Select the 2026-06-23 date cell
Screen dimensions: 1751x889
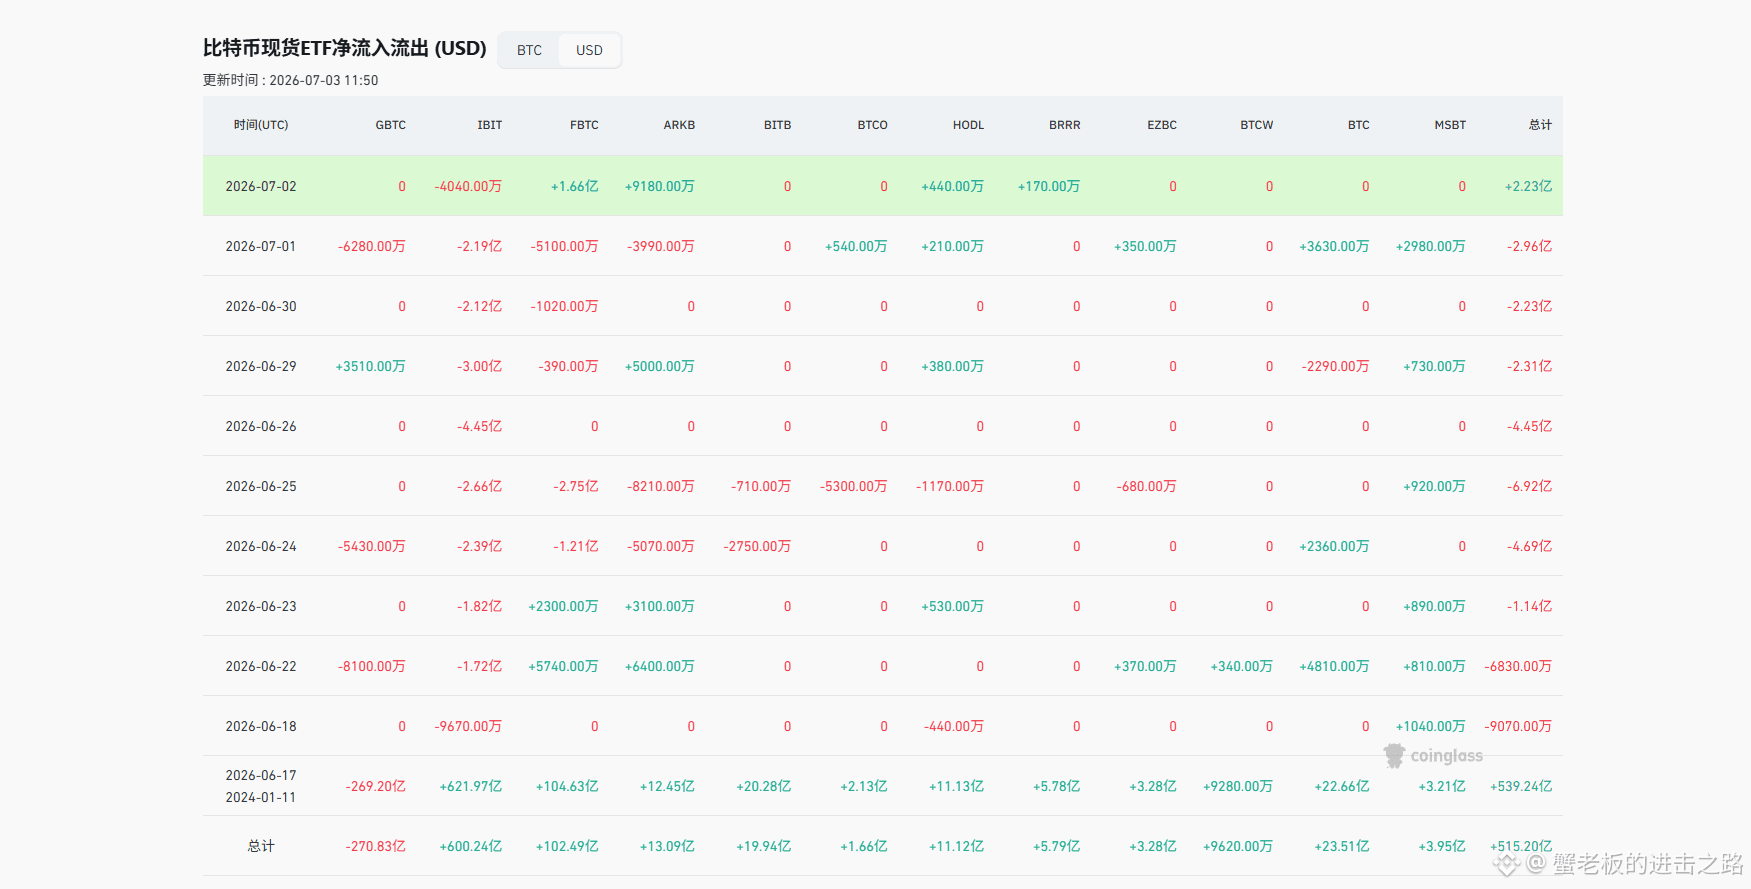(x=261, y=606)
